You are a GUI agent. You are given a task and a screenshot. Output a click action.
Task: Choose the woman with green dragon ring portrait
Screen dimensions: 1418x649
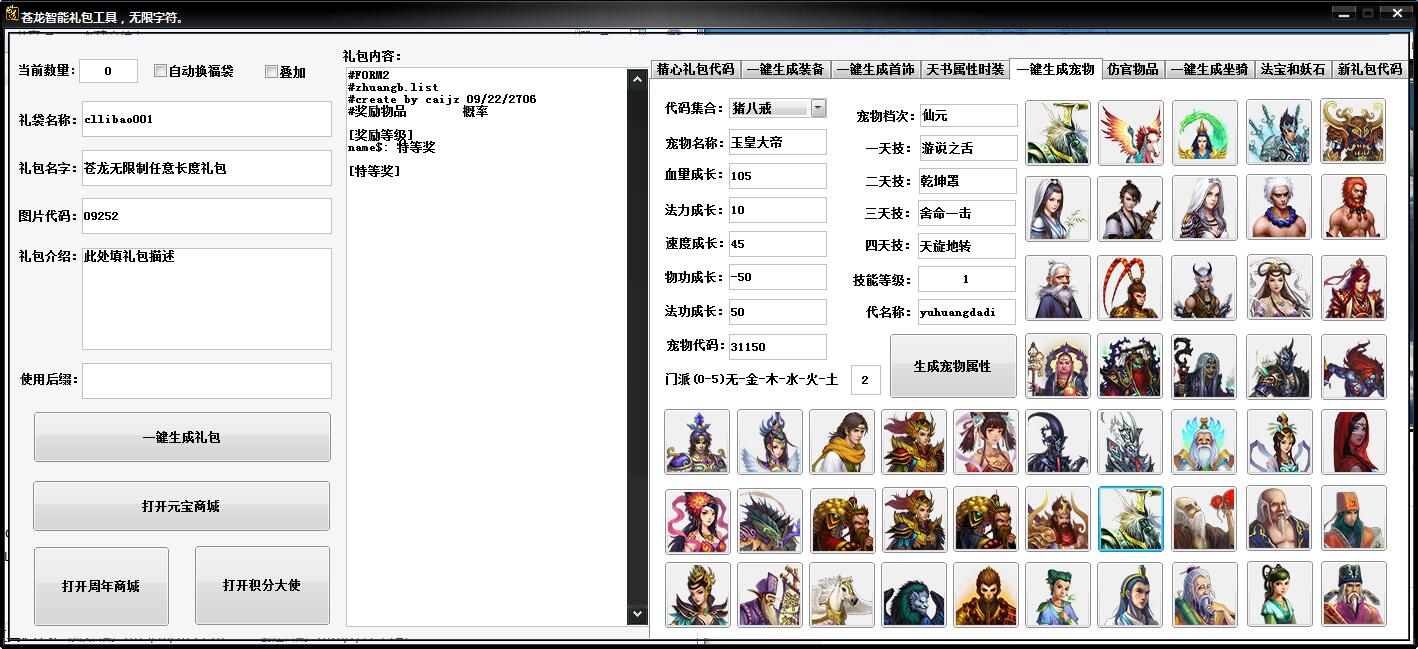1204,132
